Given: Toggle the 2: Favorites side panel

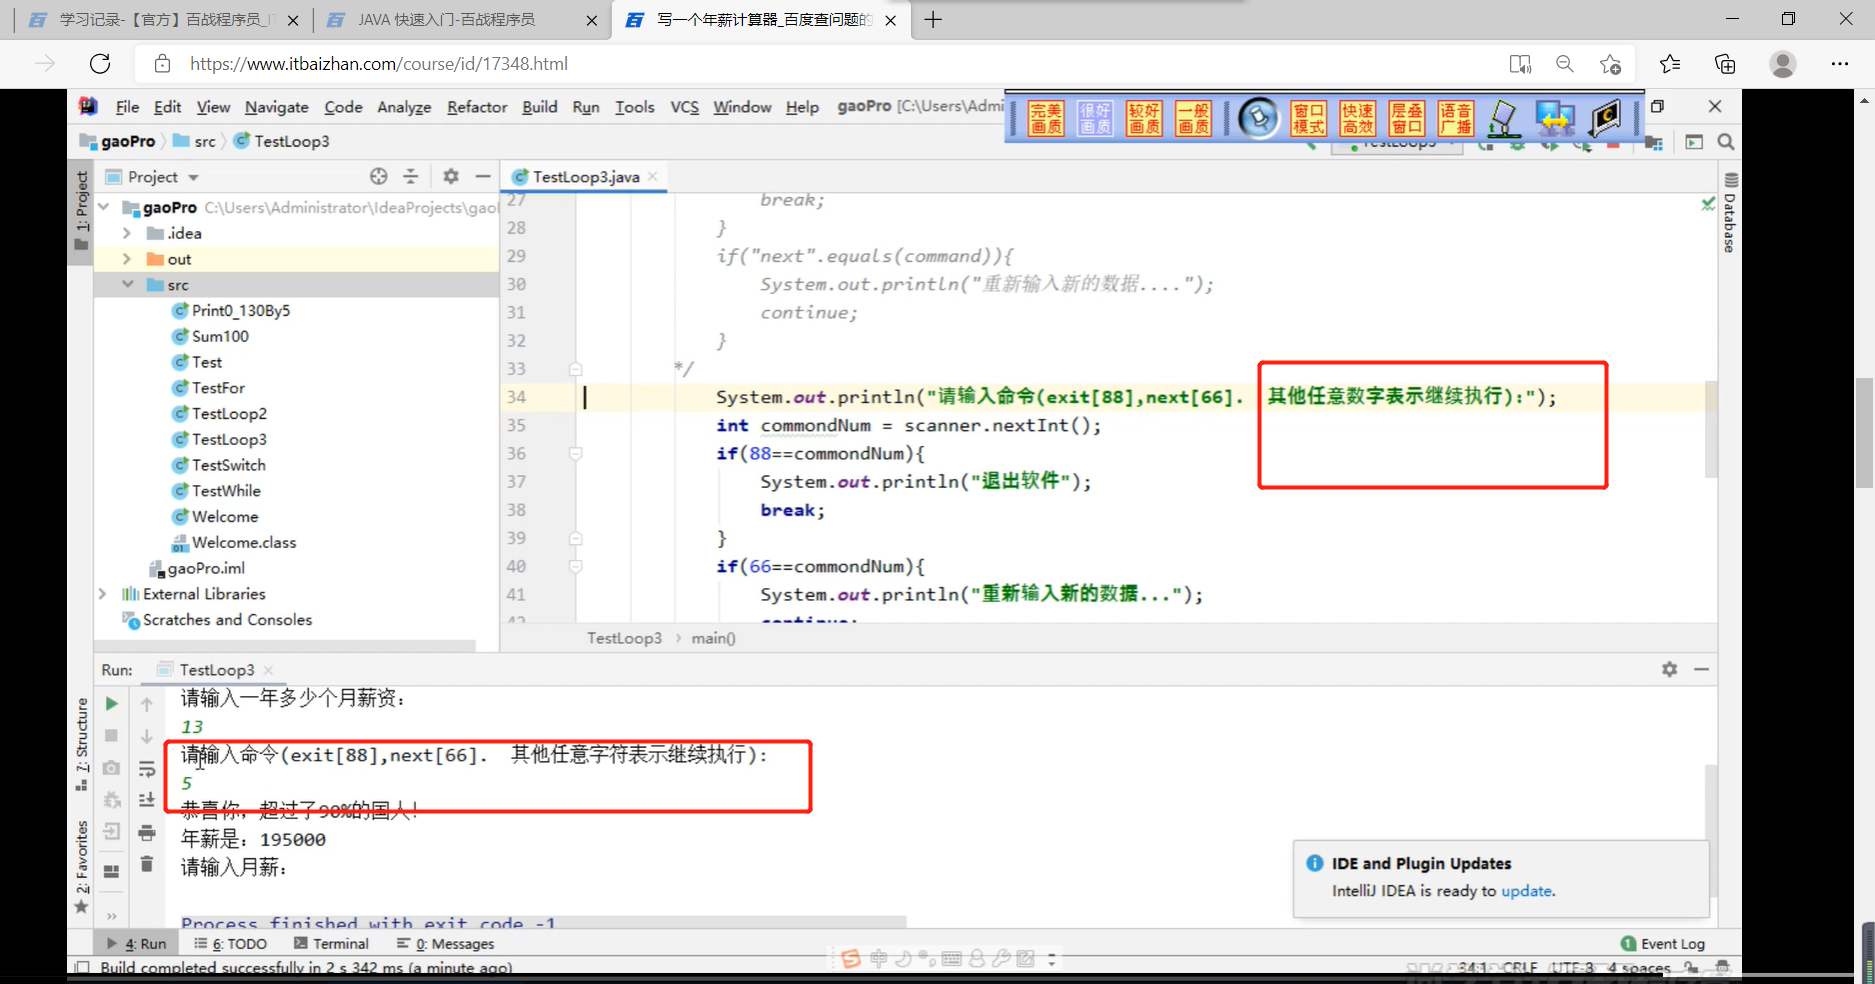Looking at the screenshot, I should 81,866.
